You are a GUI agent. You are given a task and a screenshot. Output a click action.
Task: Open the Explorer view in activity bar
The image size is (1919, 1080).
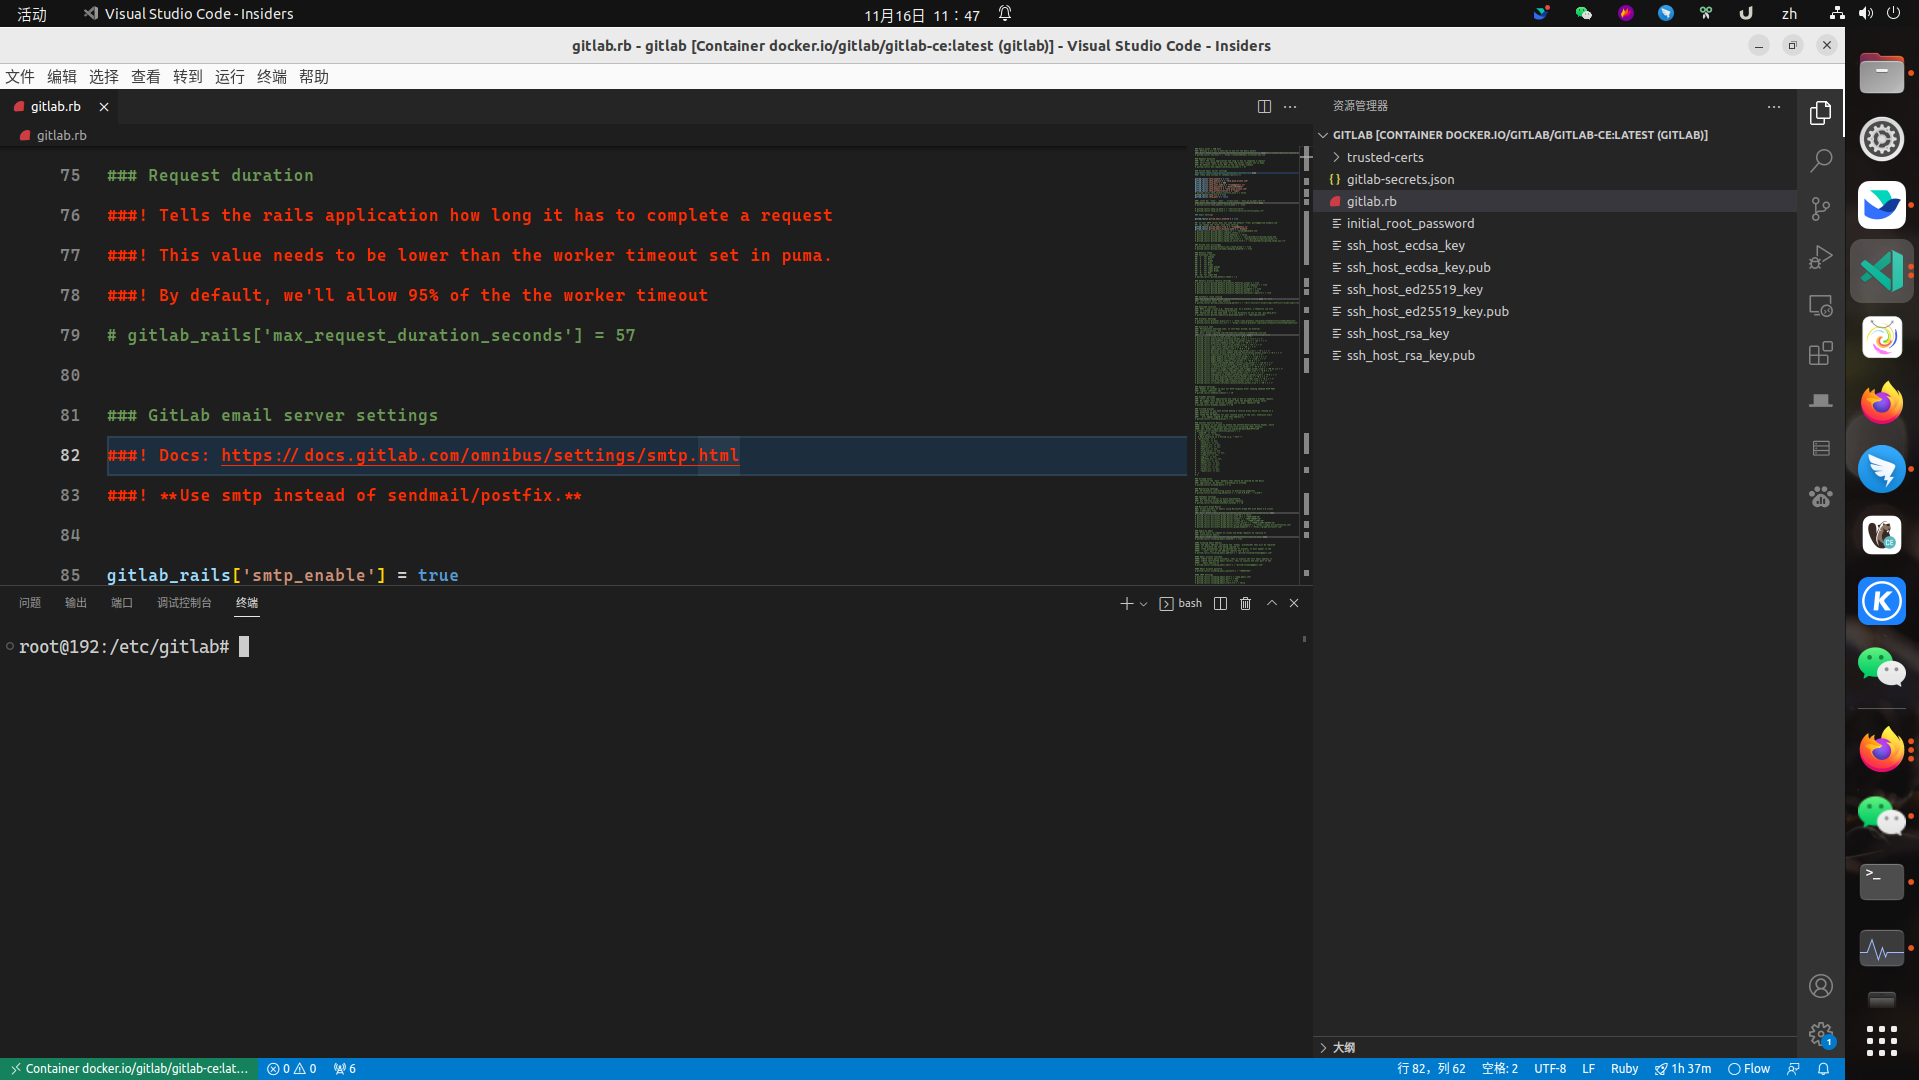click(x=1820, y=113)
